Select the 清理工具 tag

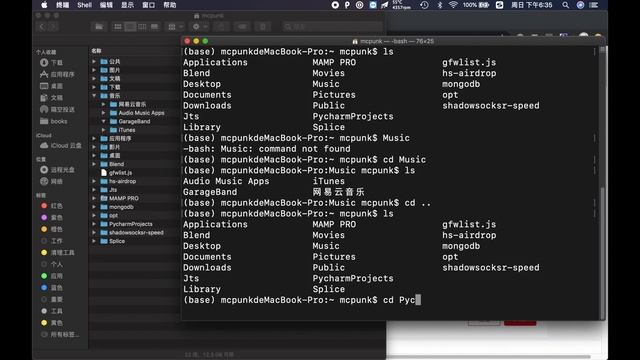coord(57,253)
